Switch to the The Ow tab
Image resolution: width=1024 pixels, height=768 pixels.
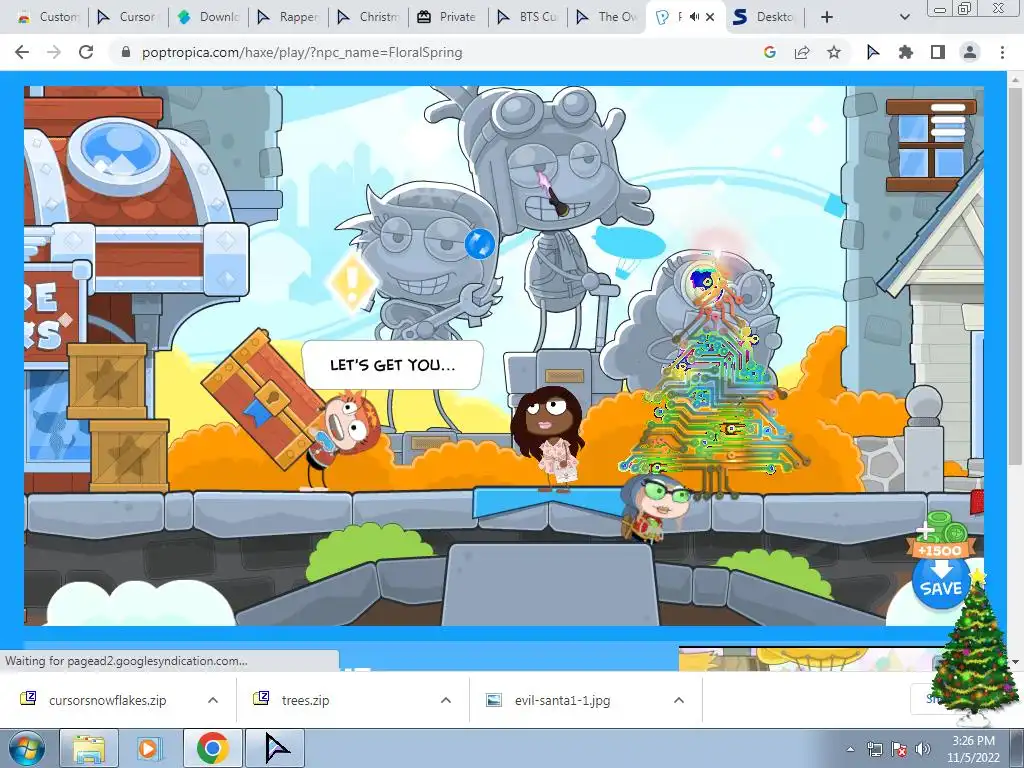tap(607, 17)
